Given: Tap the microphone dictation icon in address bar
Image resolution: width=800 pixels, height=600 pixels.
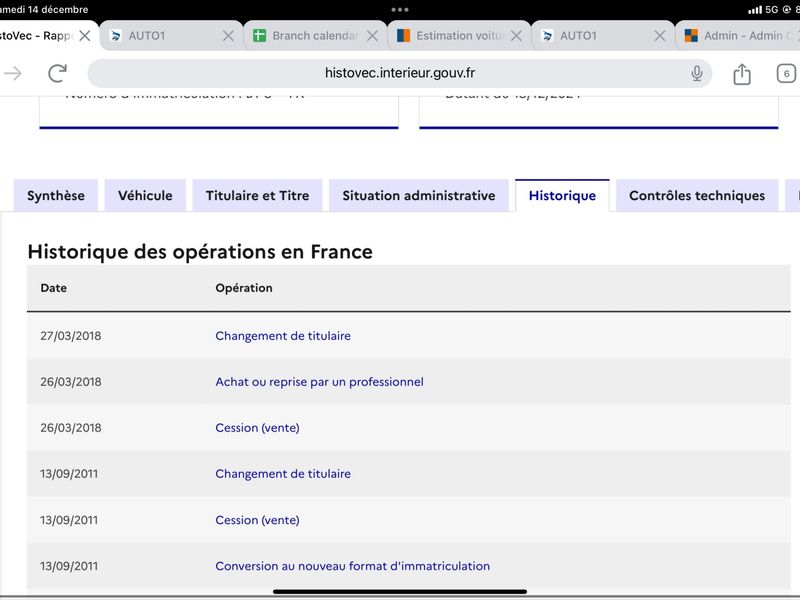Looking at the screenshot, I should click(x=696, y=73).
